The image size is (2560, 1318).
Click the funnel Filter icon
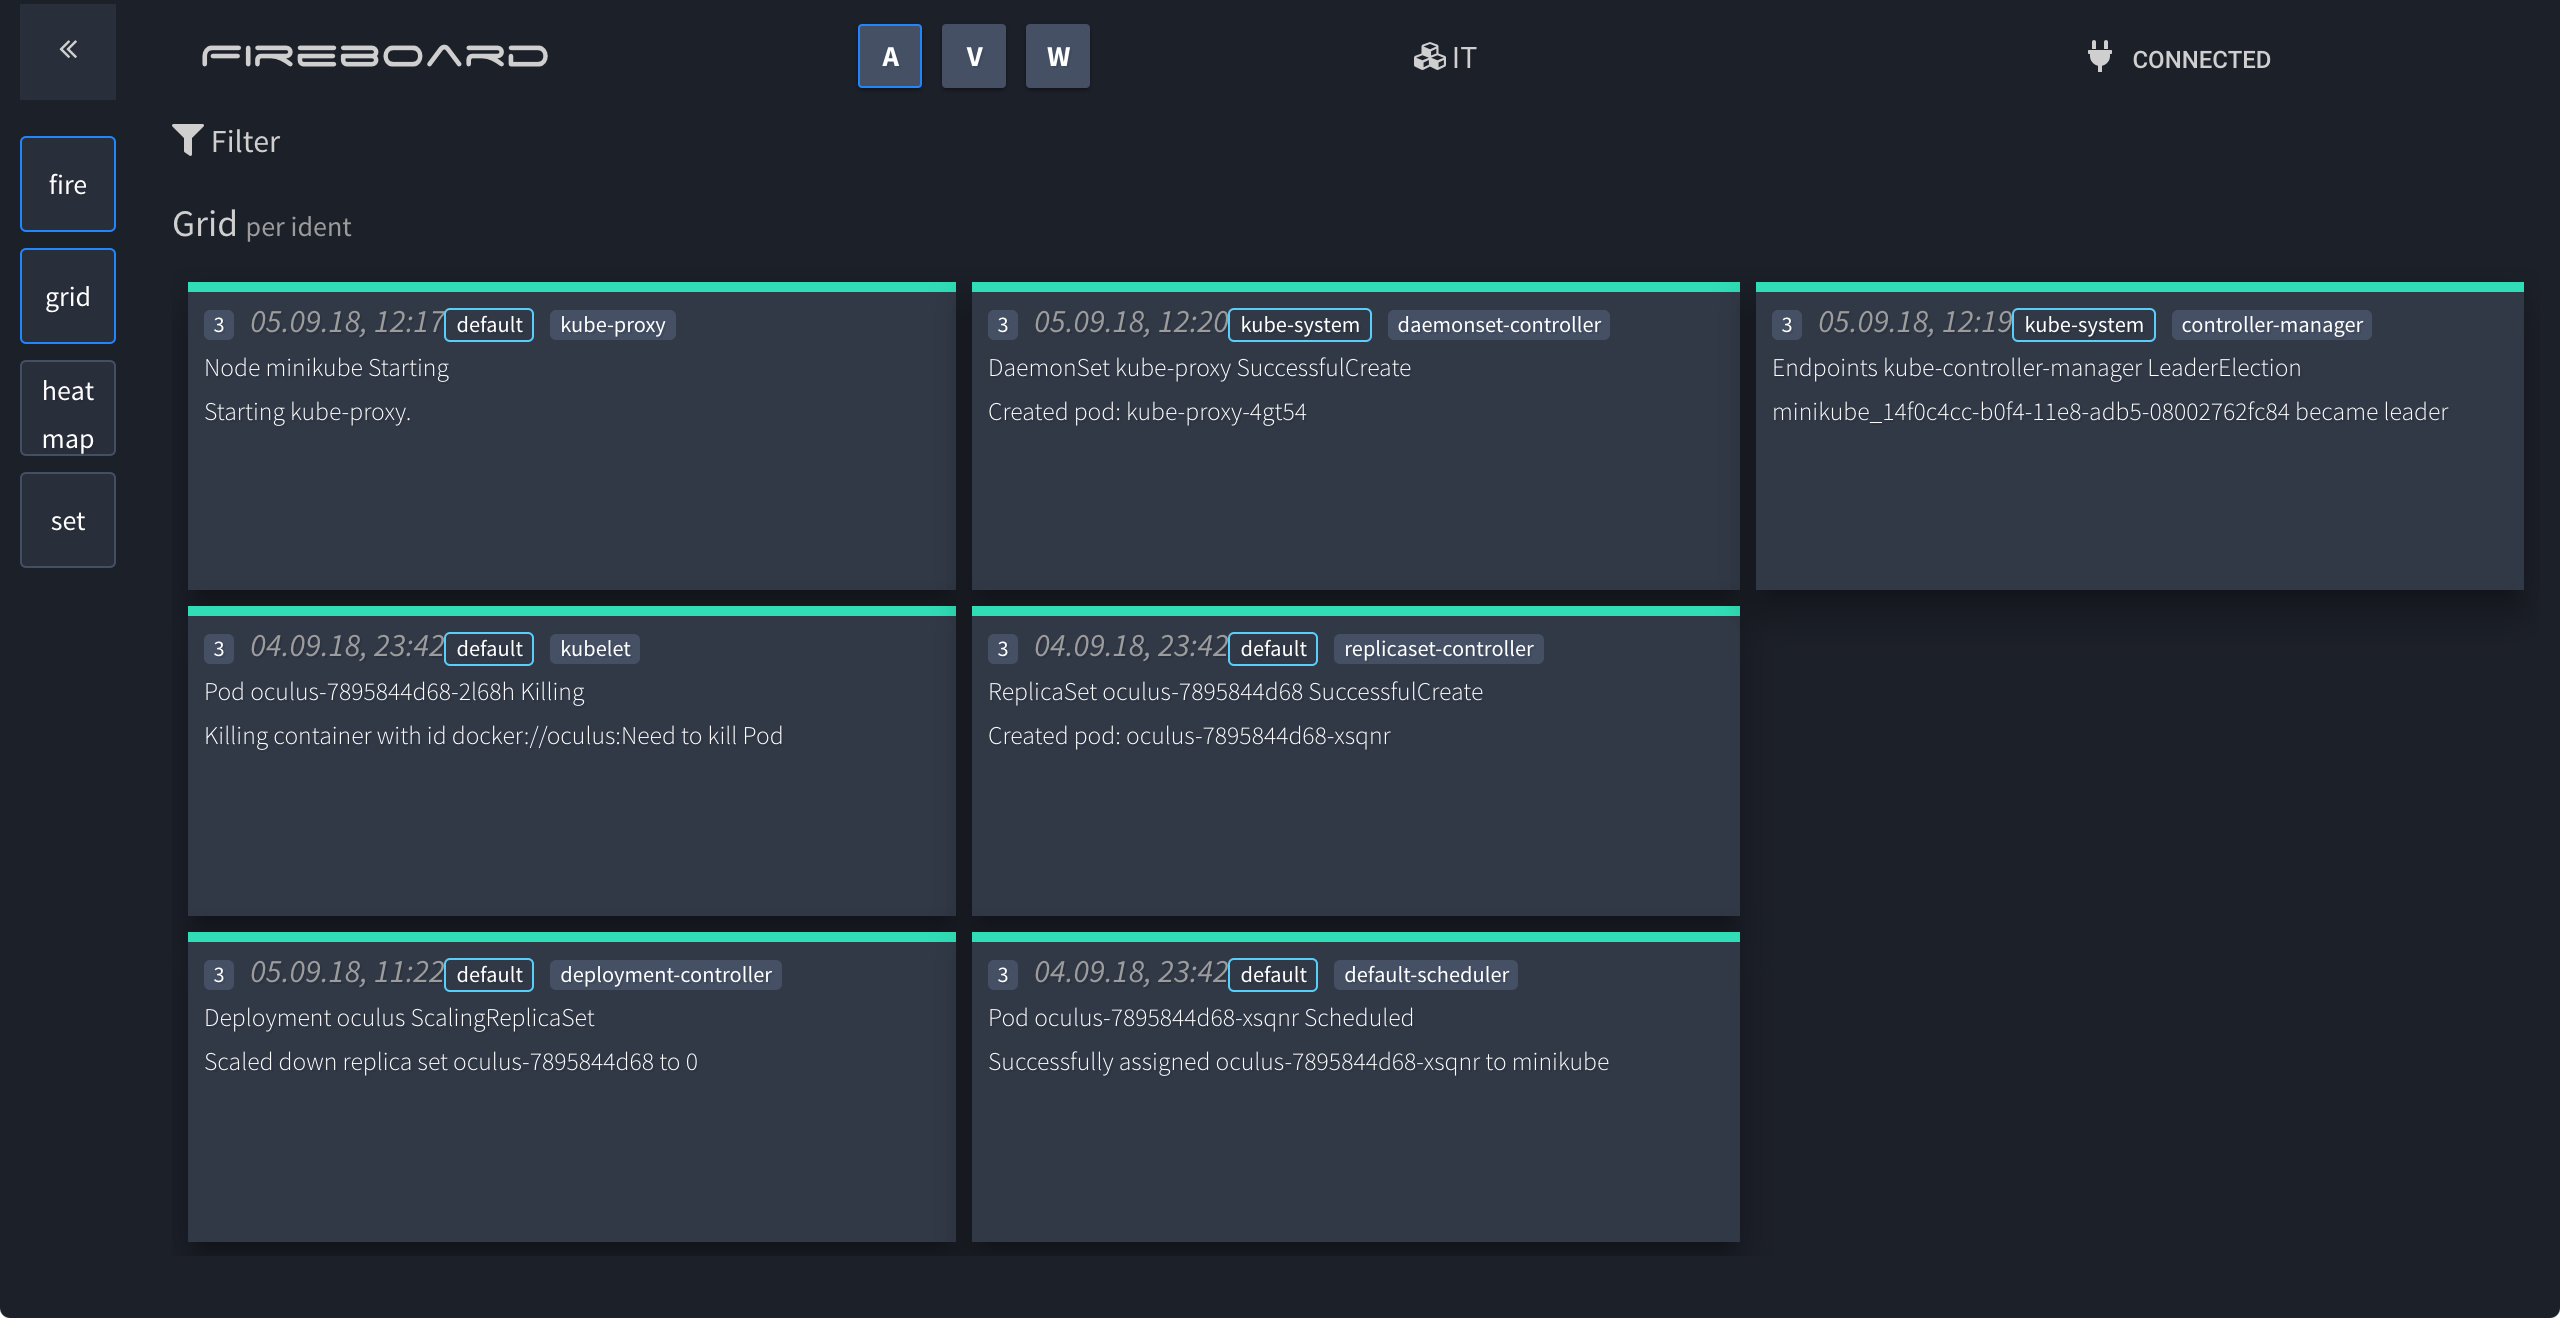click(187, 140)
